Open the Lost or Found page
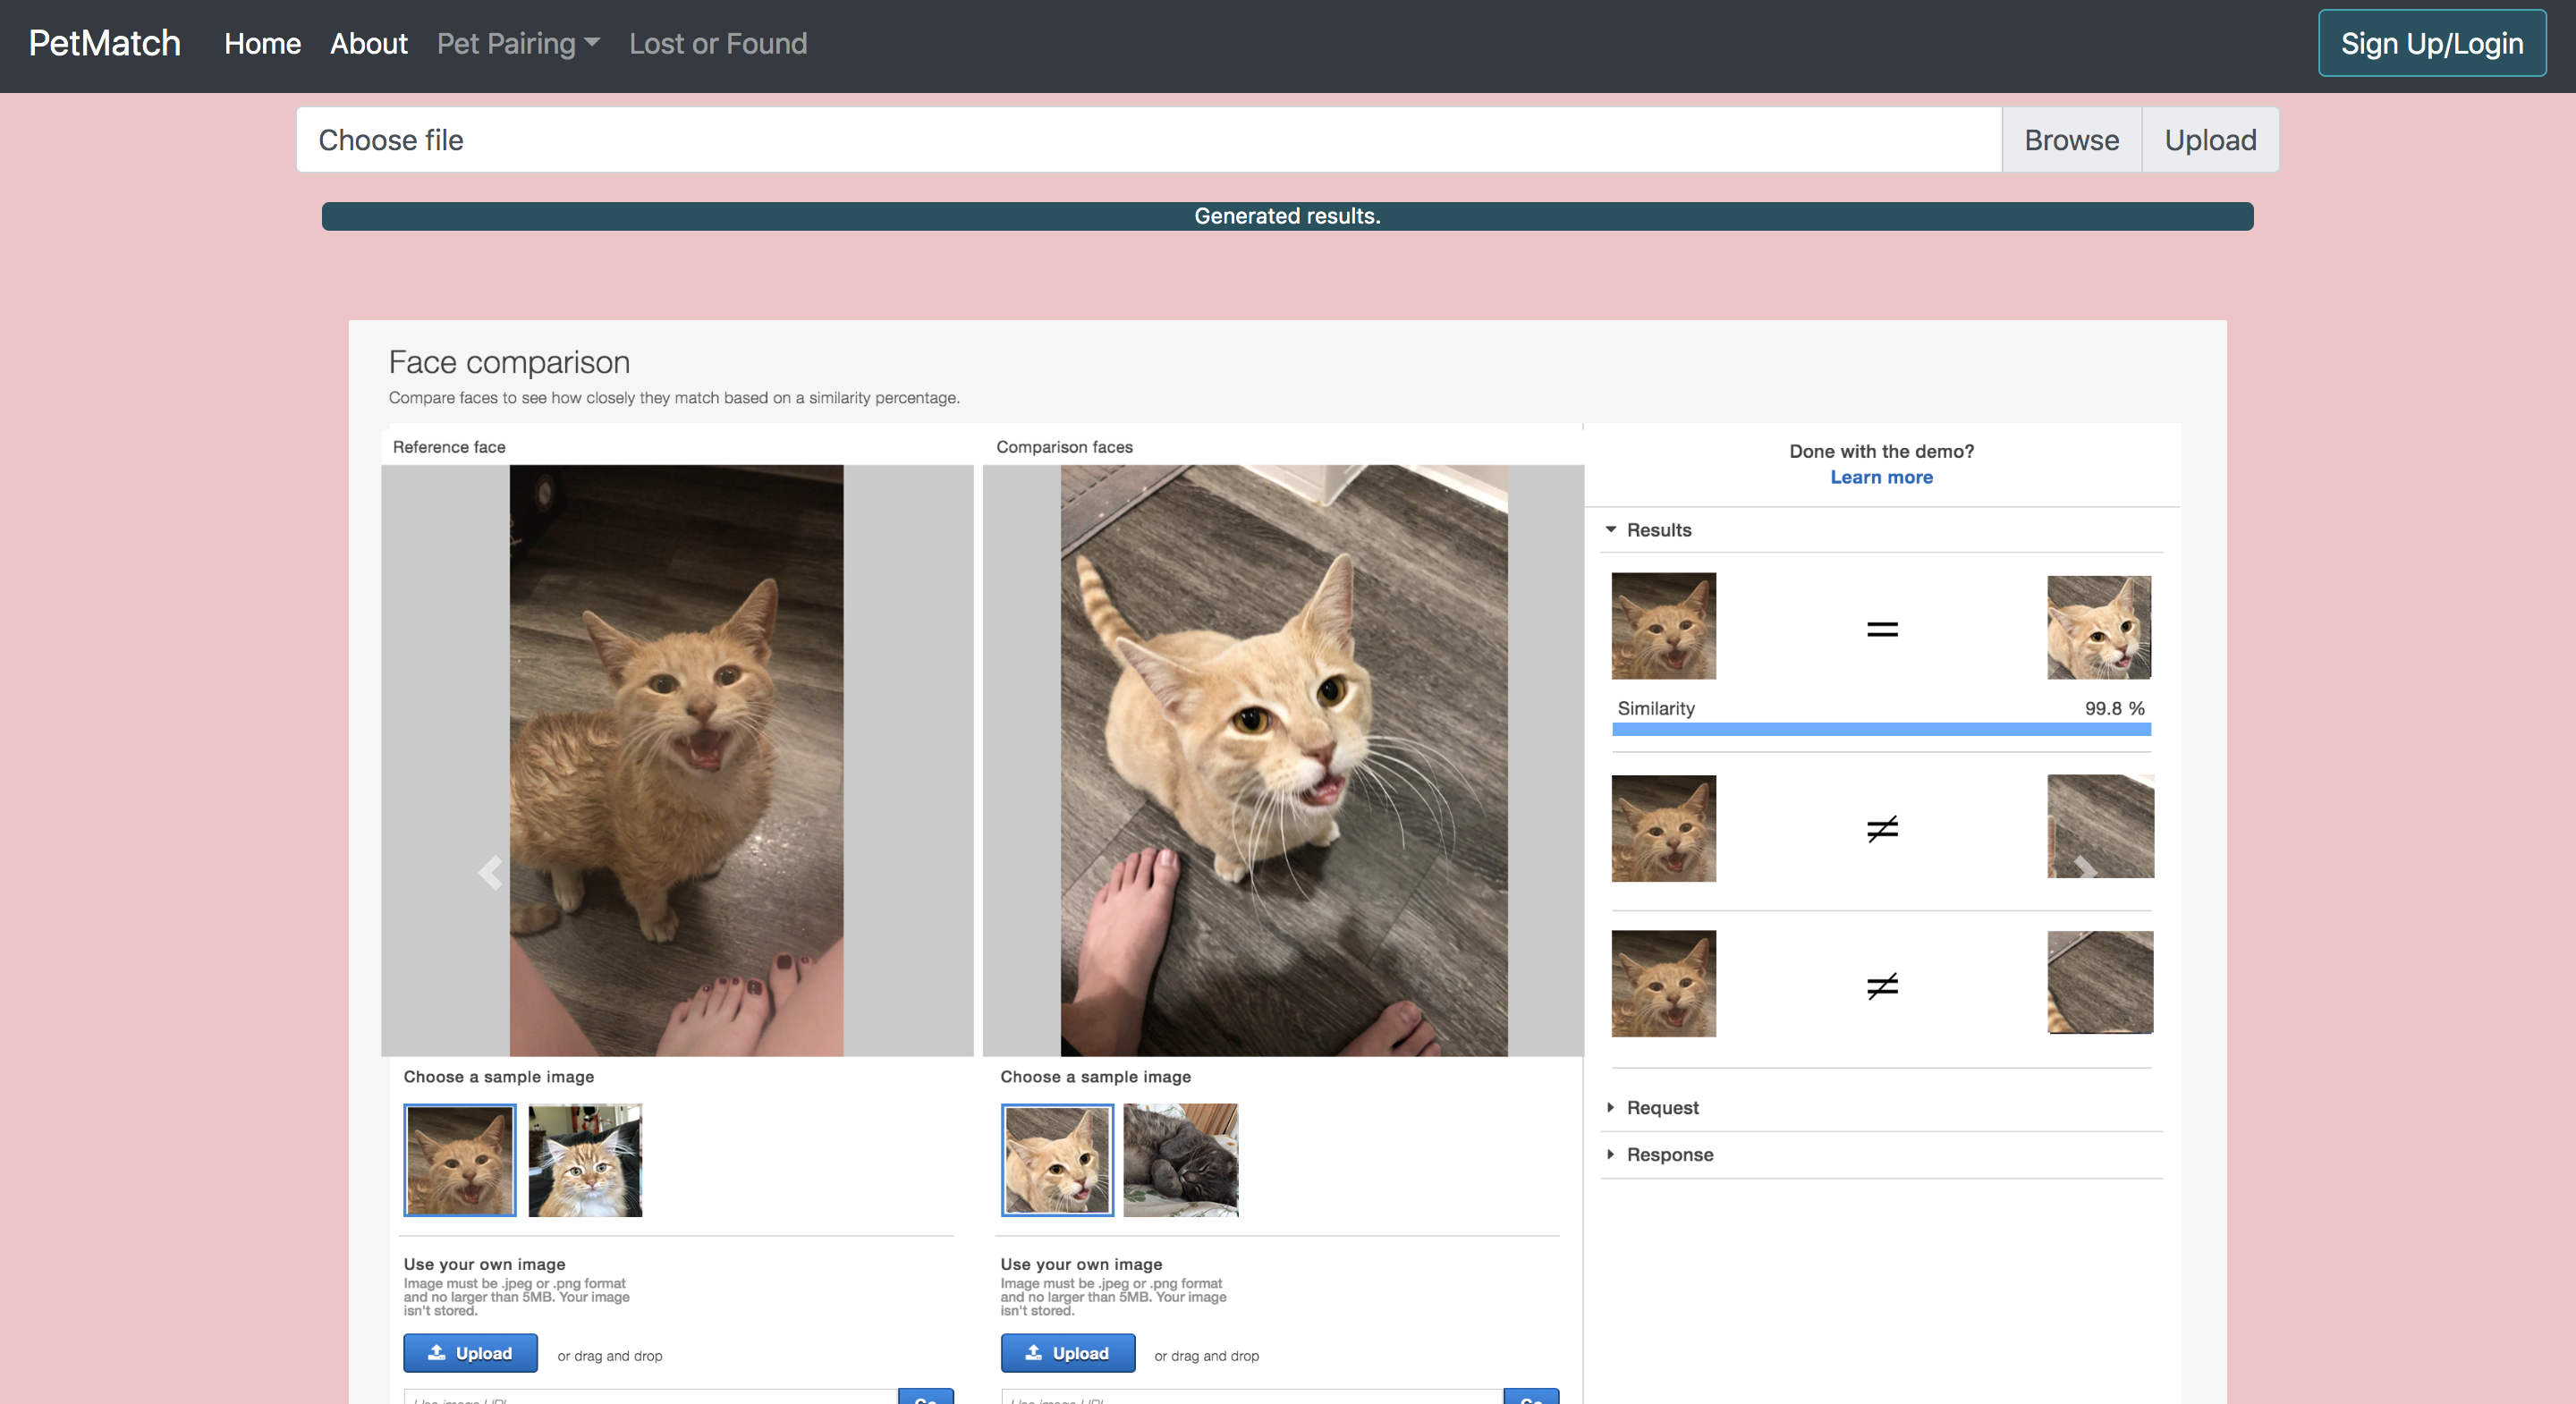The image size is (2576, 1404). tap(717, 44)
